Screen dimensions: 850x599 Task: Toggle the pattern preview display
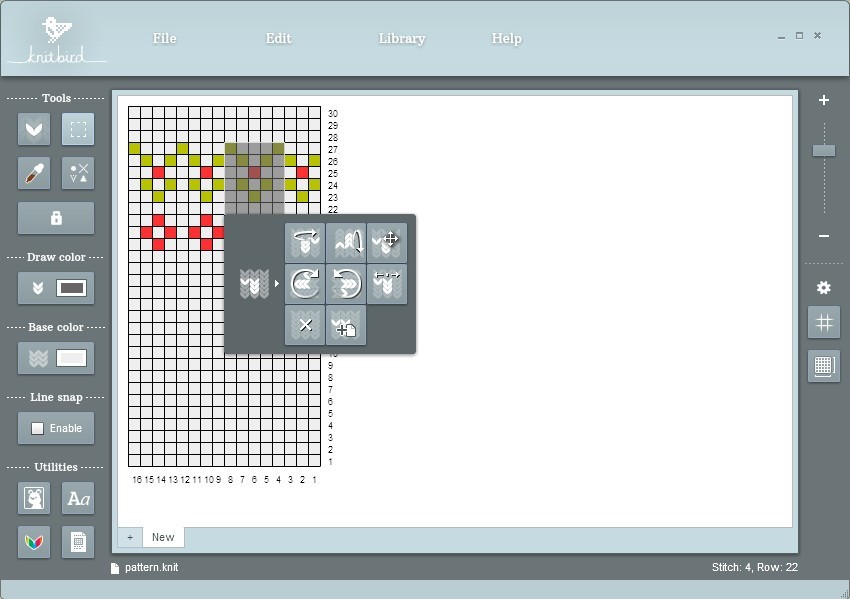coord(823,366)
